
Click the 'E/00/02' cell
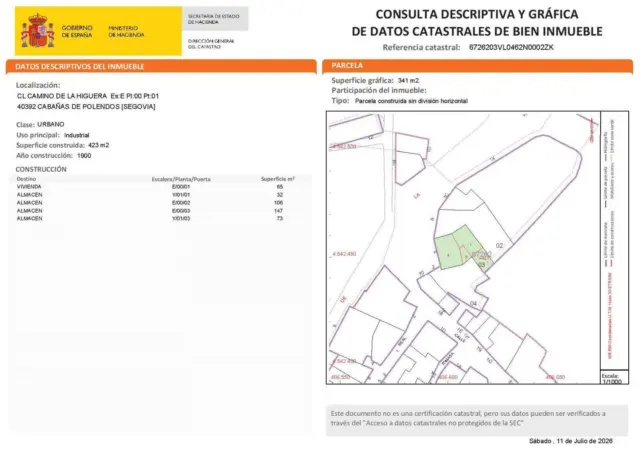[181, 203]
